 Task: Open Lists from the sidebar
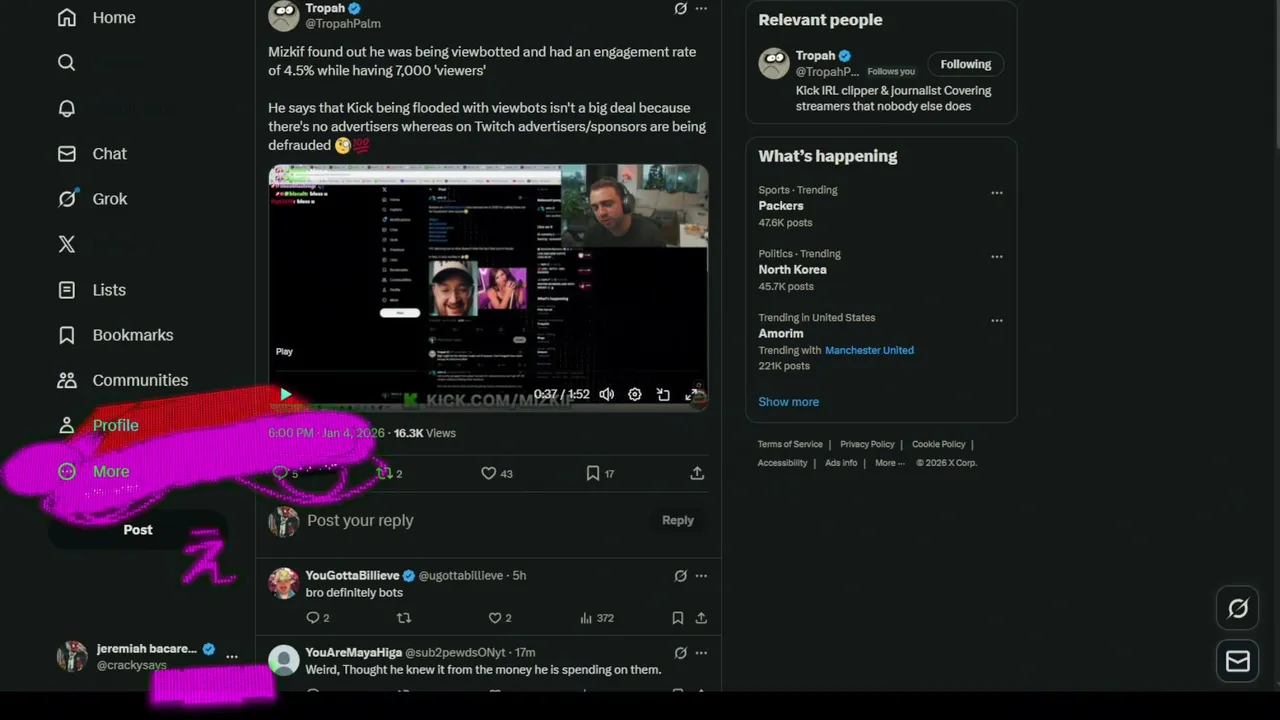pyautogui.click(x=92, y=290)
